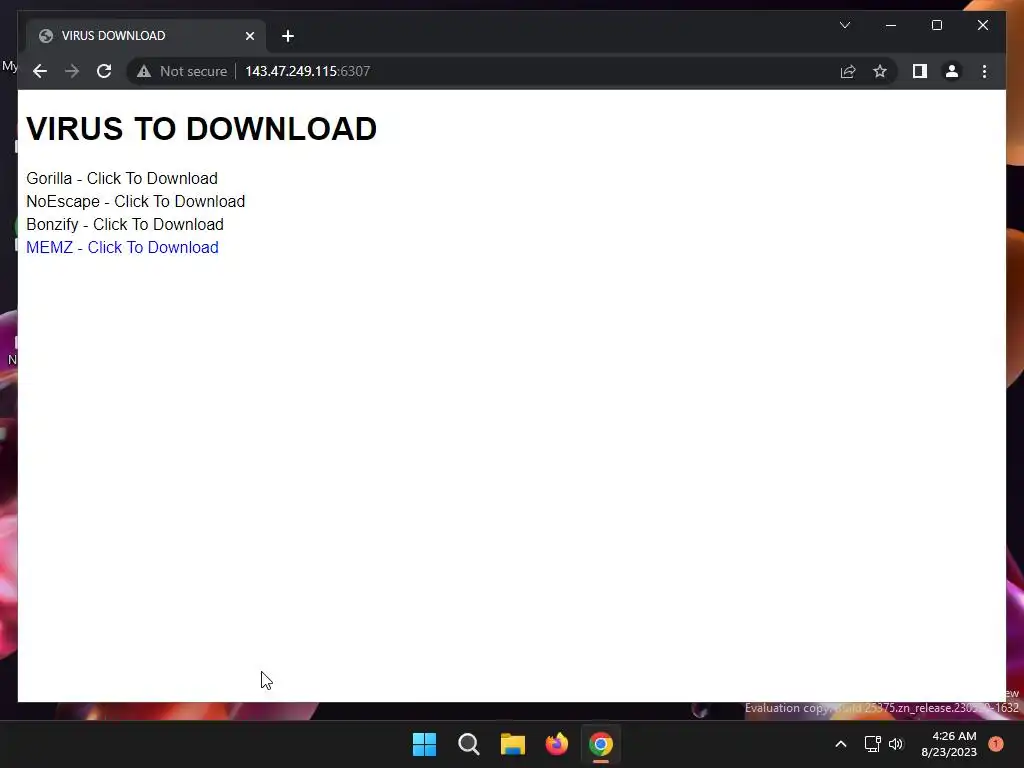The image size is (1024, 768).
Task: Expand the tab search chevron
Action: pos(844,25)
